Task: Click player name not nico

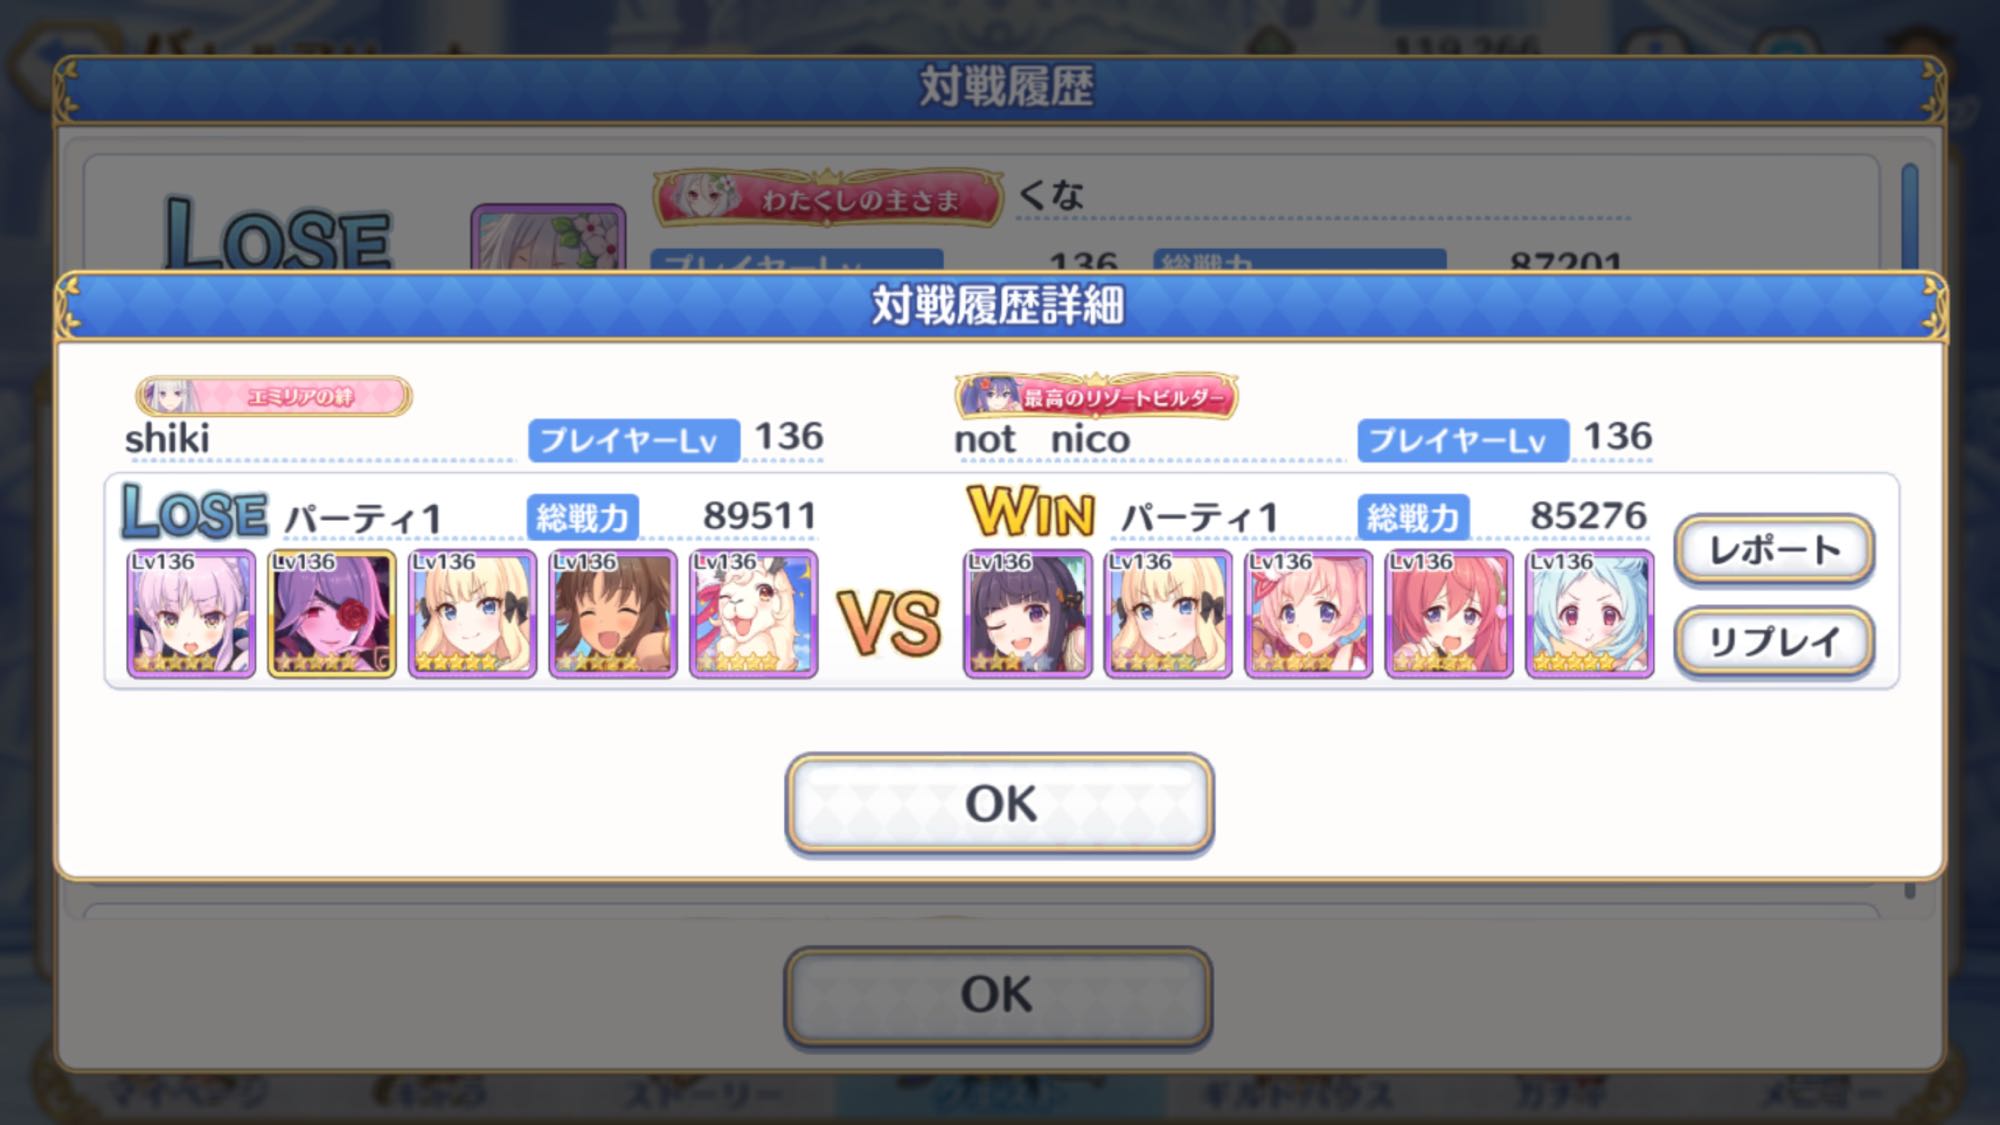Action: (x=1042, y=439)
